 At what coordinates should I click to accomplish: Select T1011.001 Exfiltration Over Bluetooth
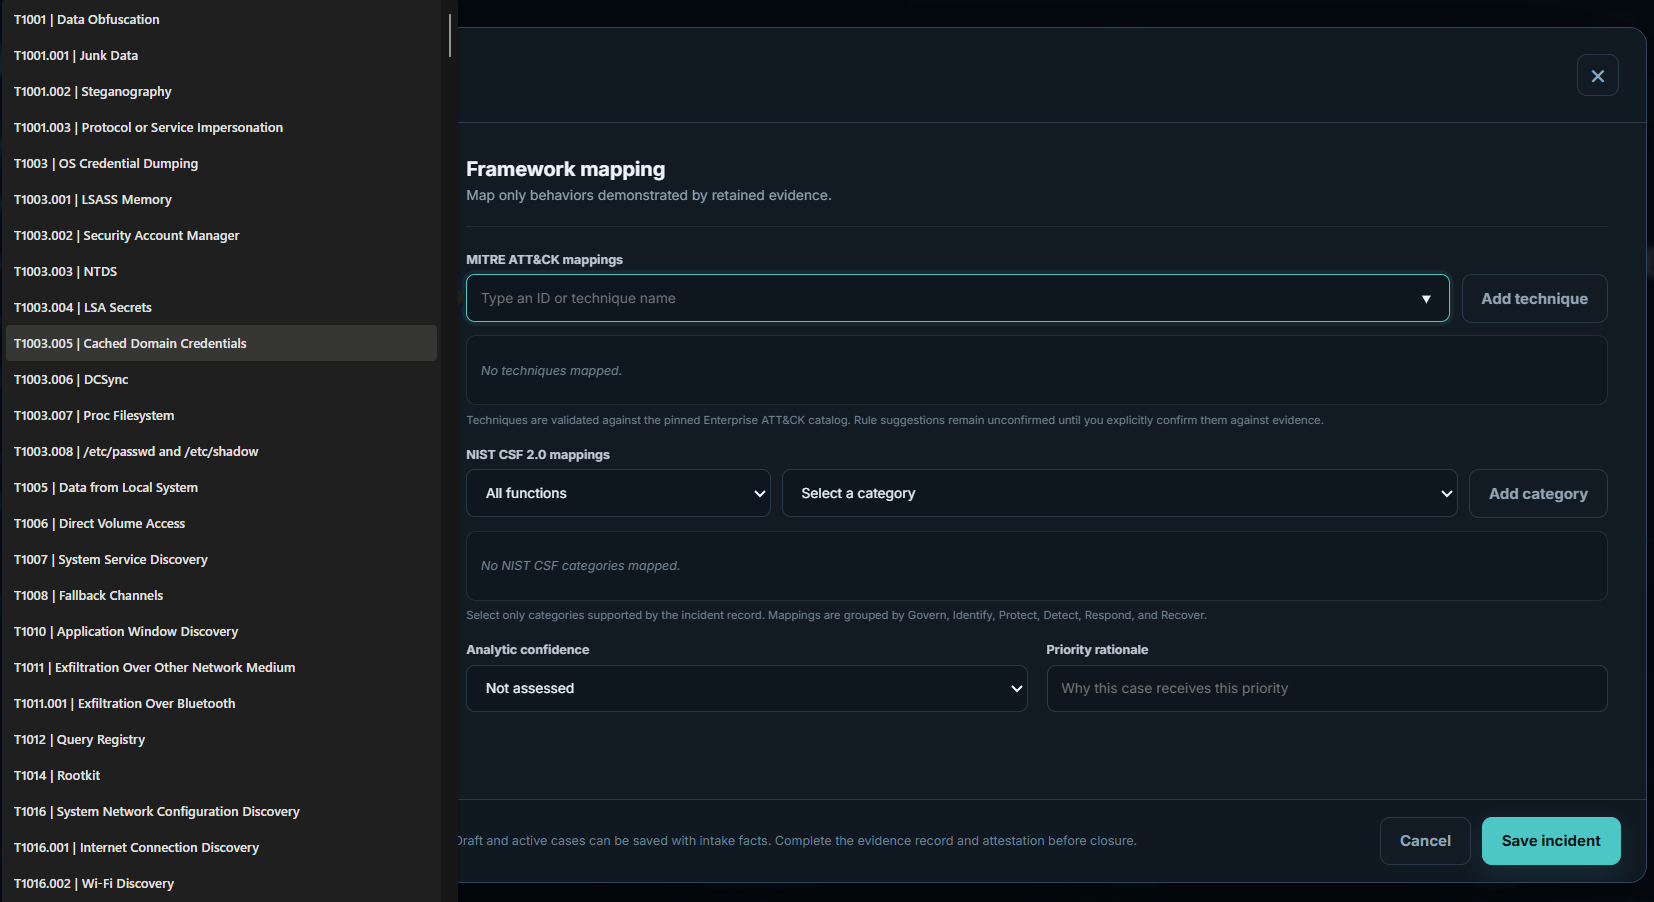pos(221,703)
